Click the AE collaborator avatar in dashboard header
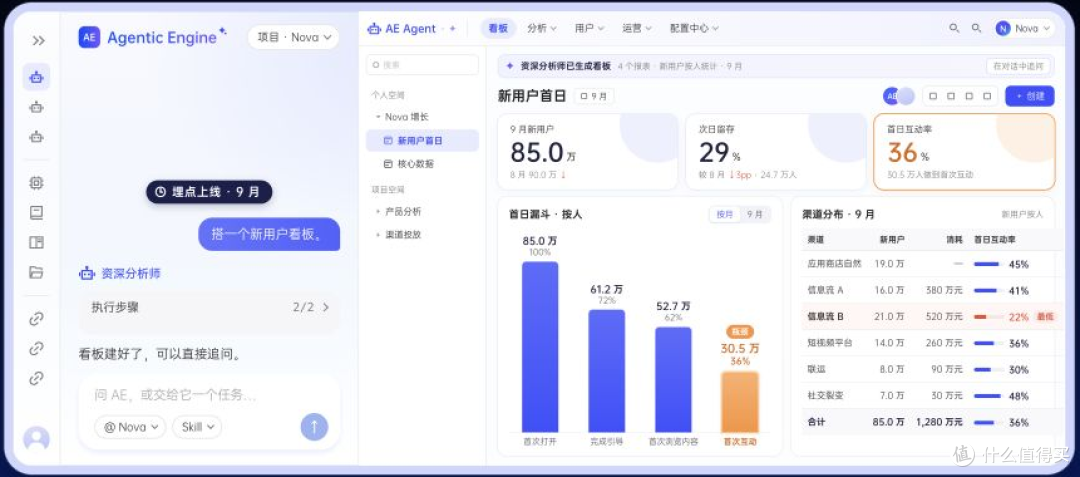The height and width of the screenshot is (477, 1080). [x=892, y=96]
